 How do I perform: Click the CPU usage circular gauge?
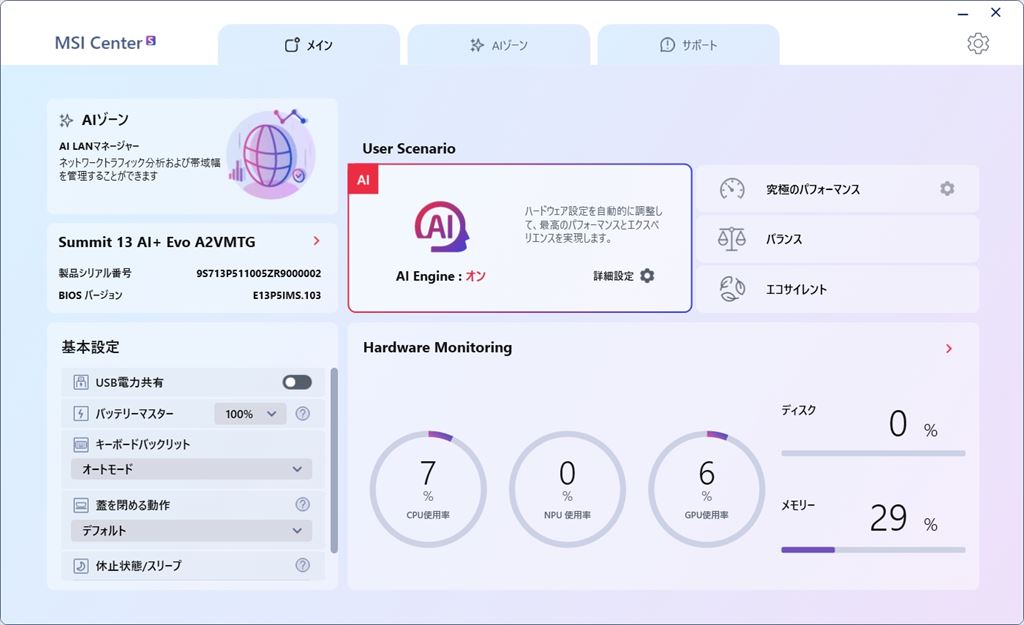click(x=428, y=489)
